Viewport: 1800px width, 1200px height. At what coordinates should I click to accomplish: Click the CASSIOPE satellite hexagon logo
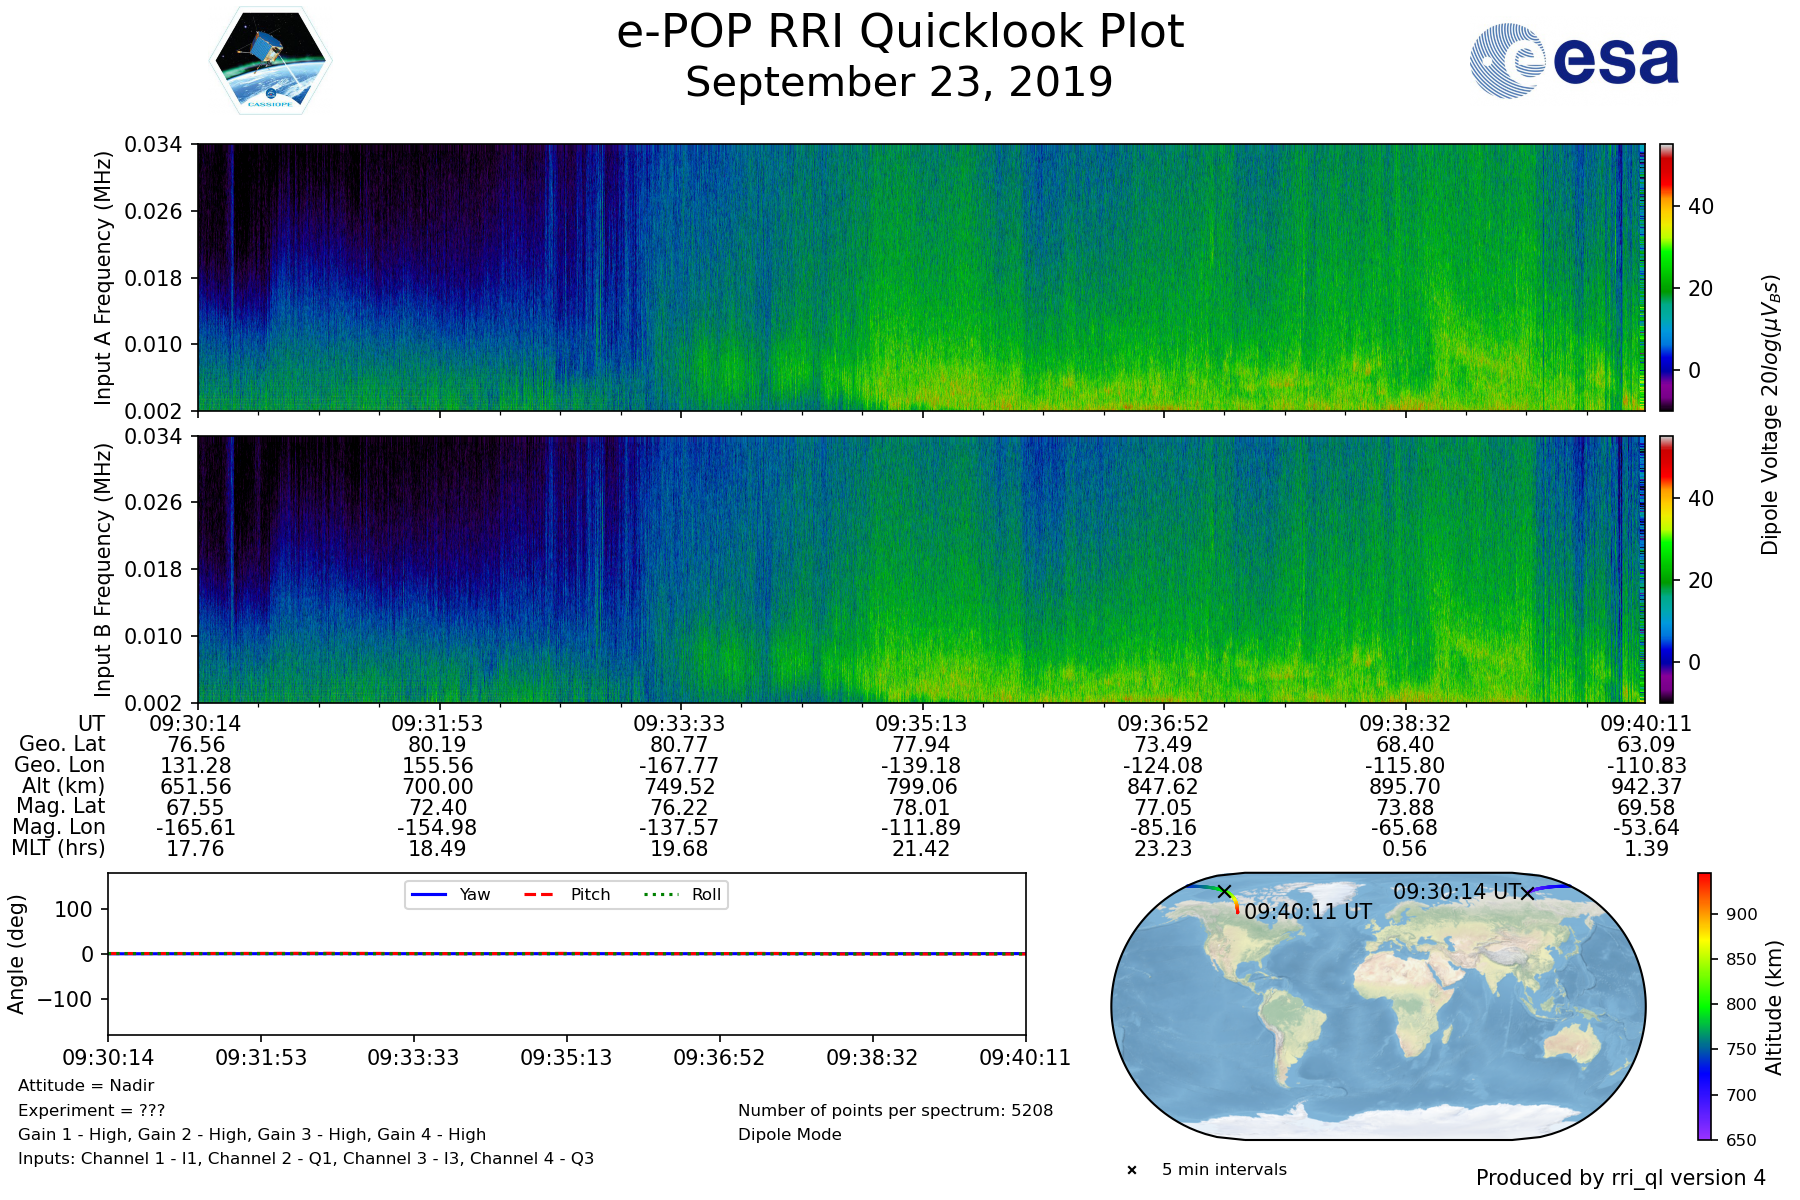(270, 61)
